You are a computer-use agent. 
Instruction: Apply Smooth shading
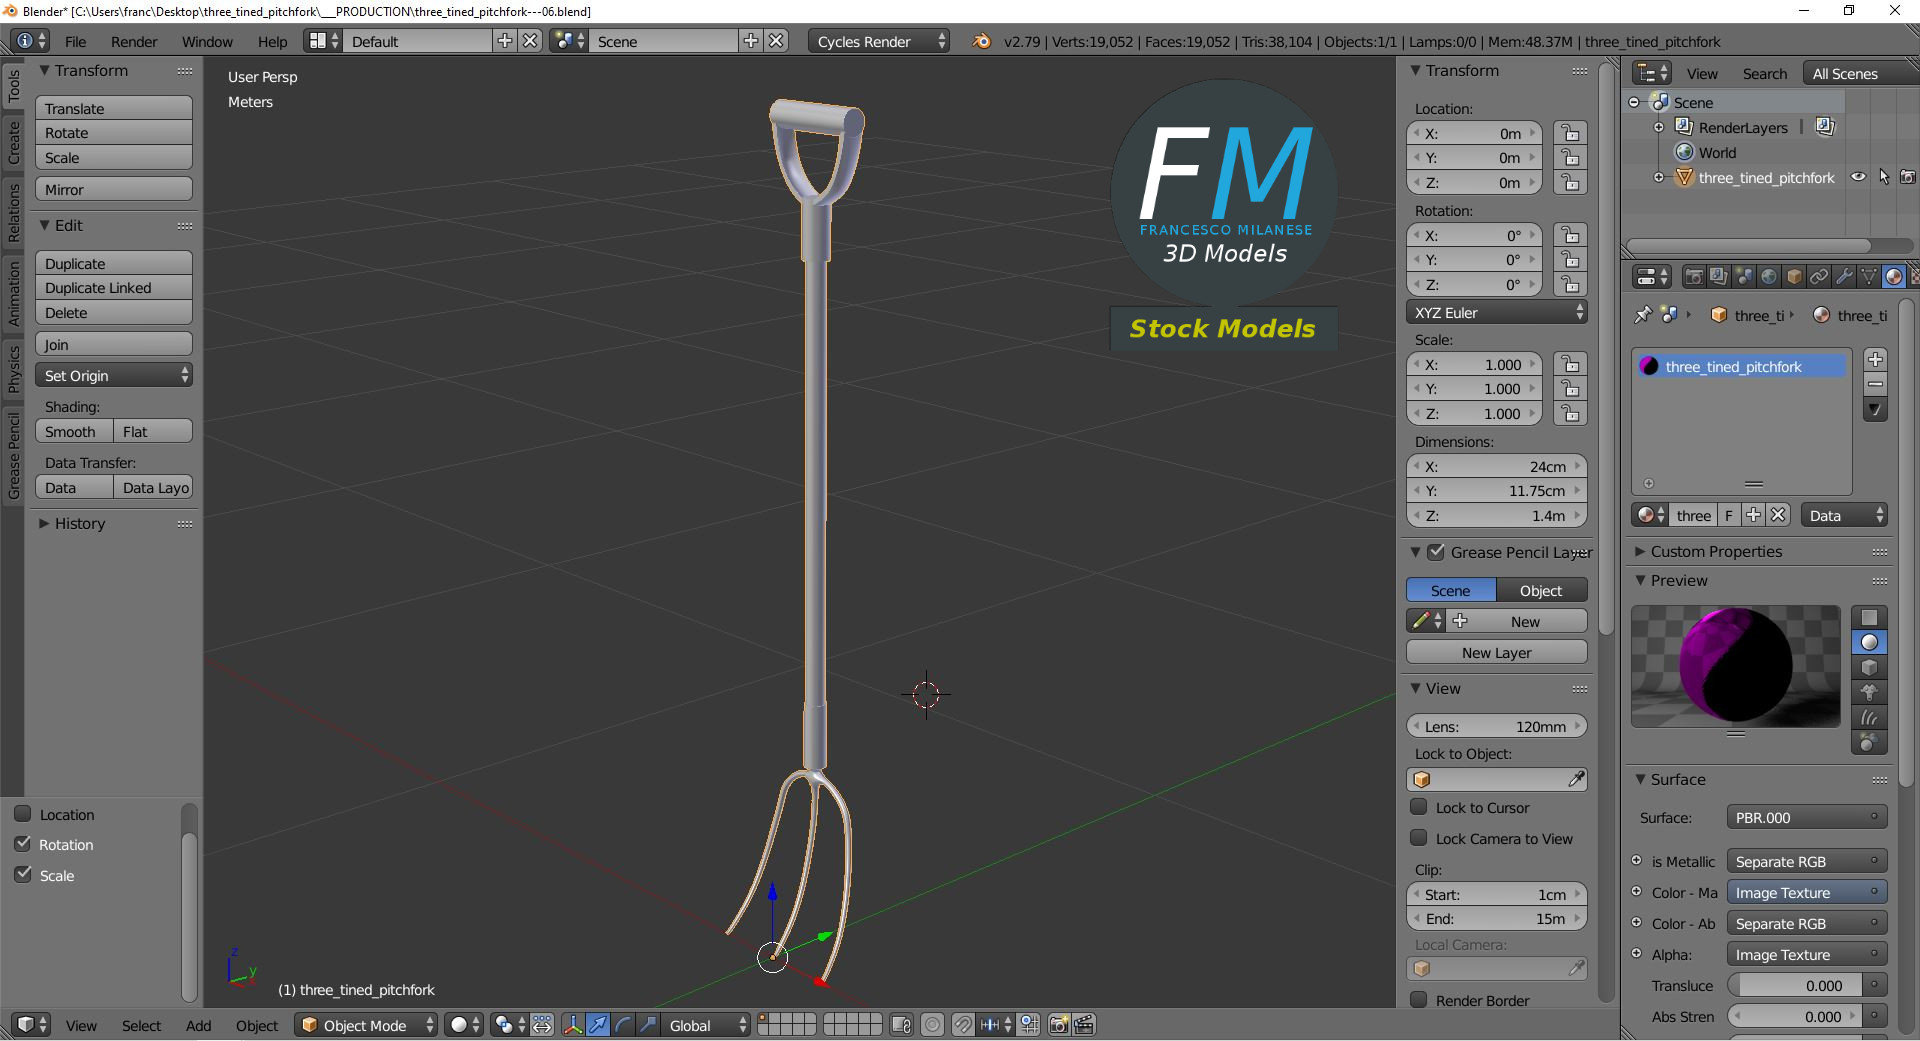74,431
